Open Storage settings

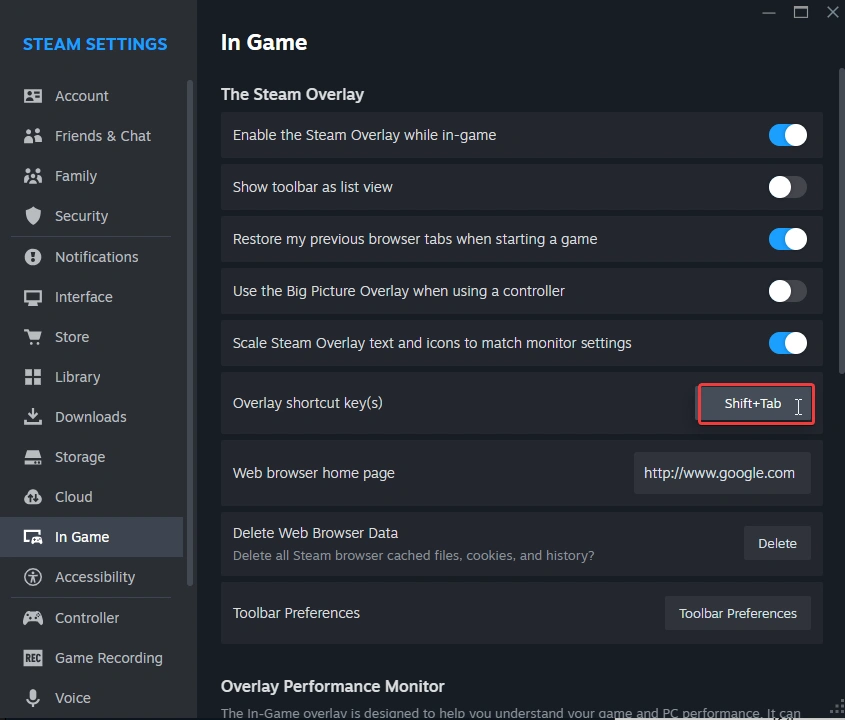tap(92, 457)
